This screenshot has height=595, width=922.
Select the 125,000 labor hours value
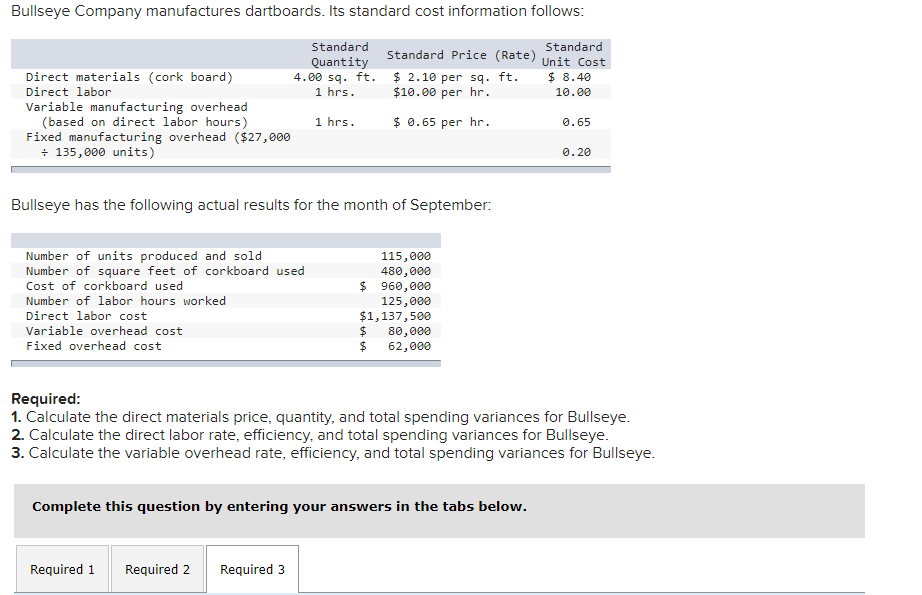pos(406,301)
